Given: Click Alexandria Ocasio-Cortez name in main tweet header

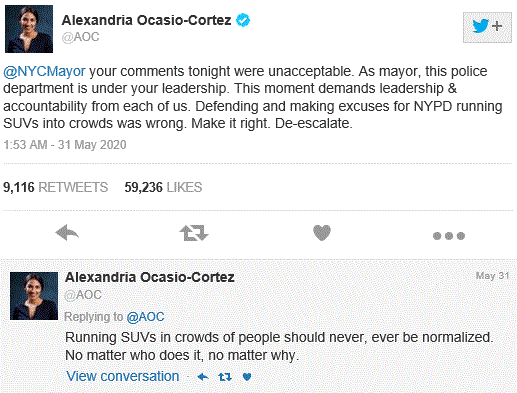Looking at the screenshot, I should 146,20.
